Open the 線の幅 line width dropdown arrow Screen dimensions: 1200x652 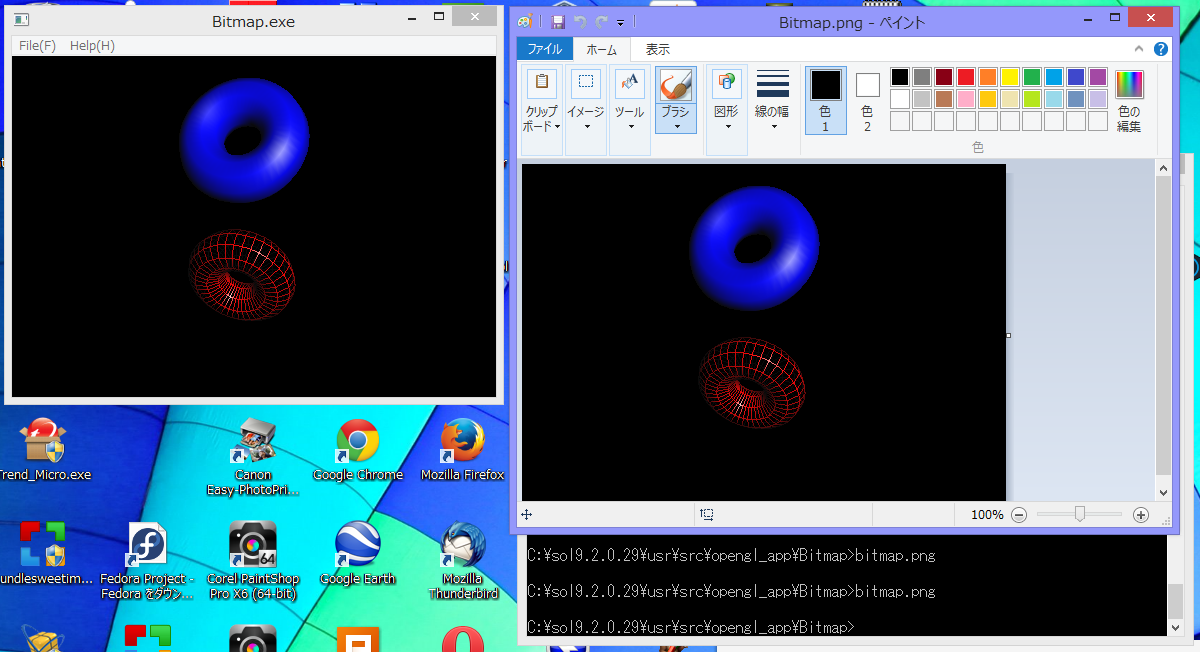[772, 126]
